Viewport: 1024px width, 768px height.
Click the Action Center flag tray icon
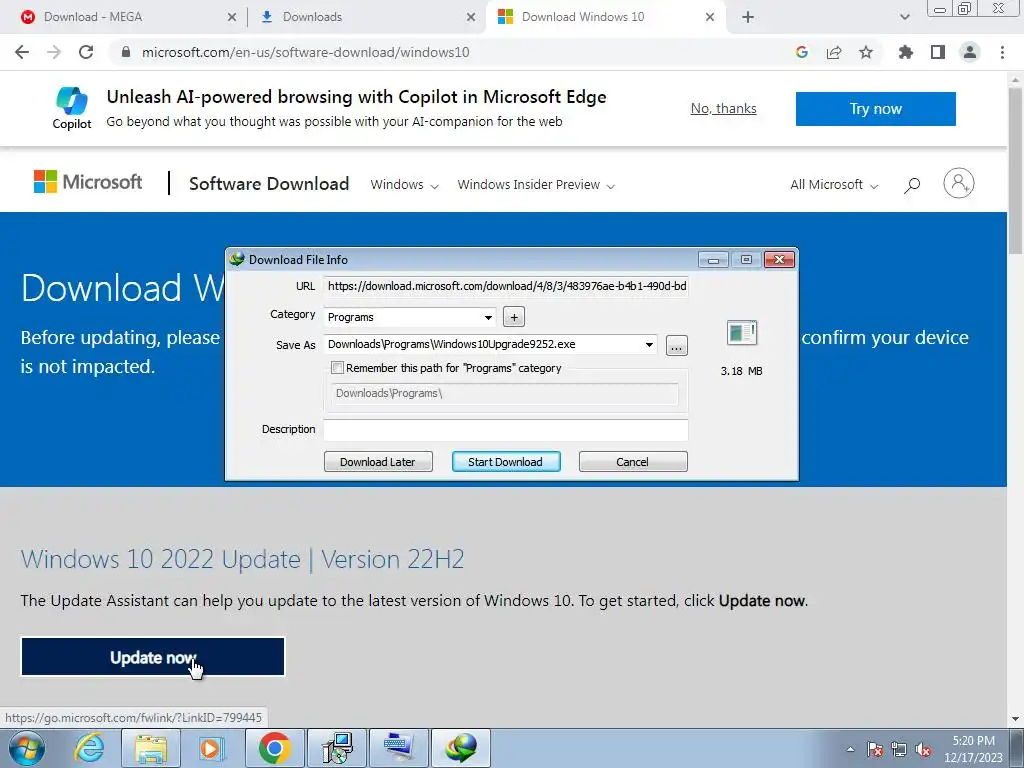tap(875, 750)
